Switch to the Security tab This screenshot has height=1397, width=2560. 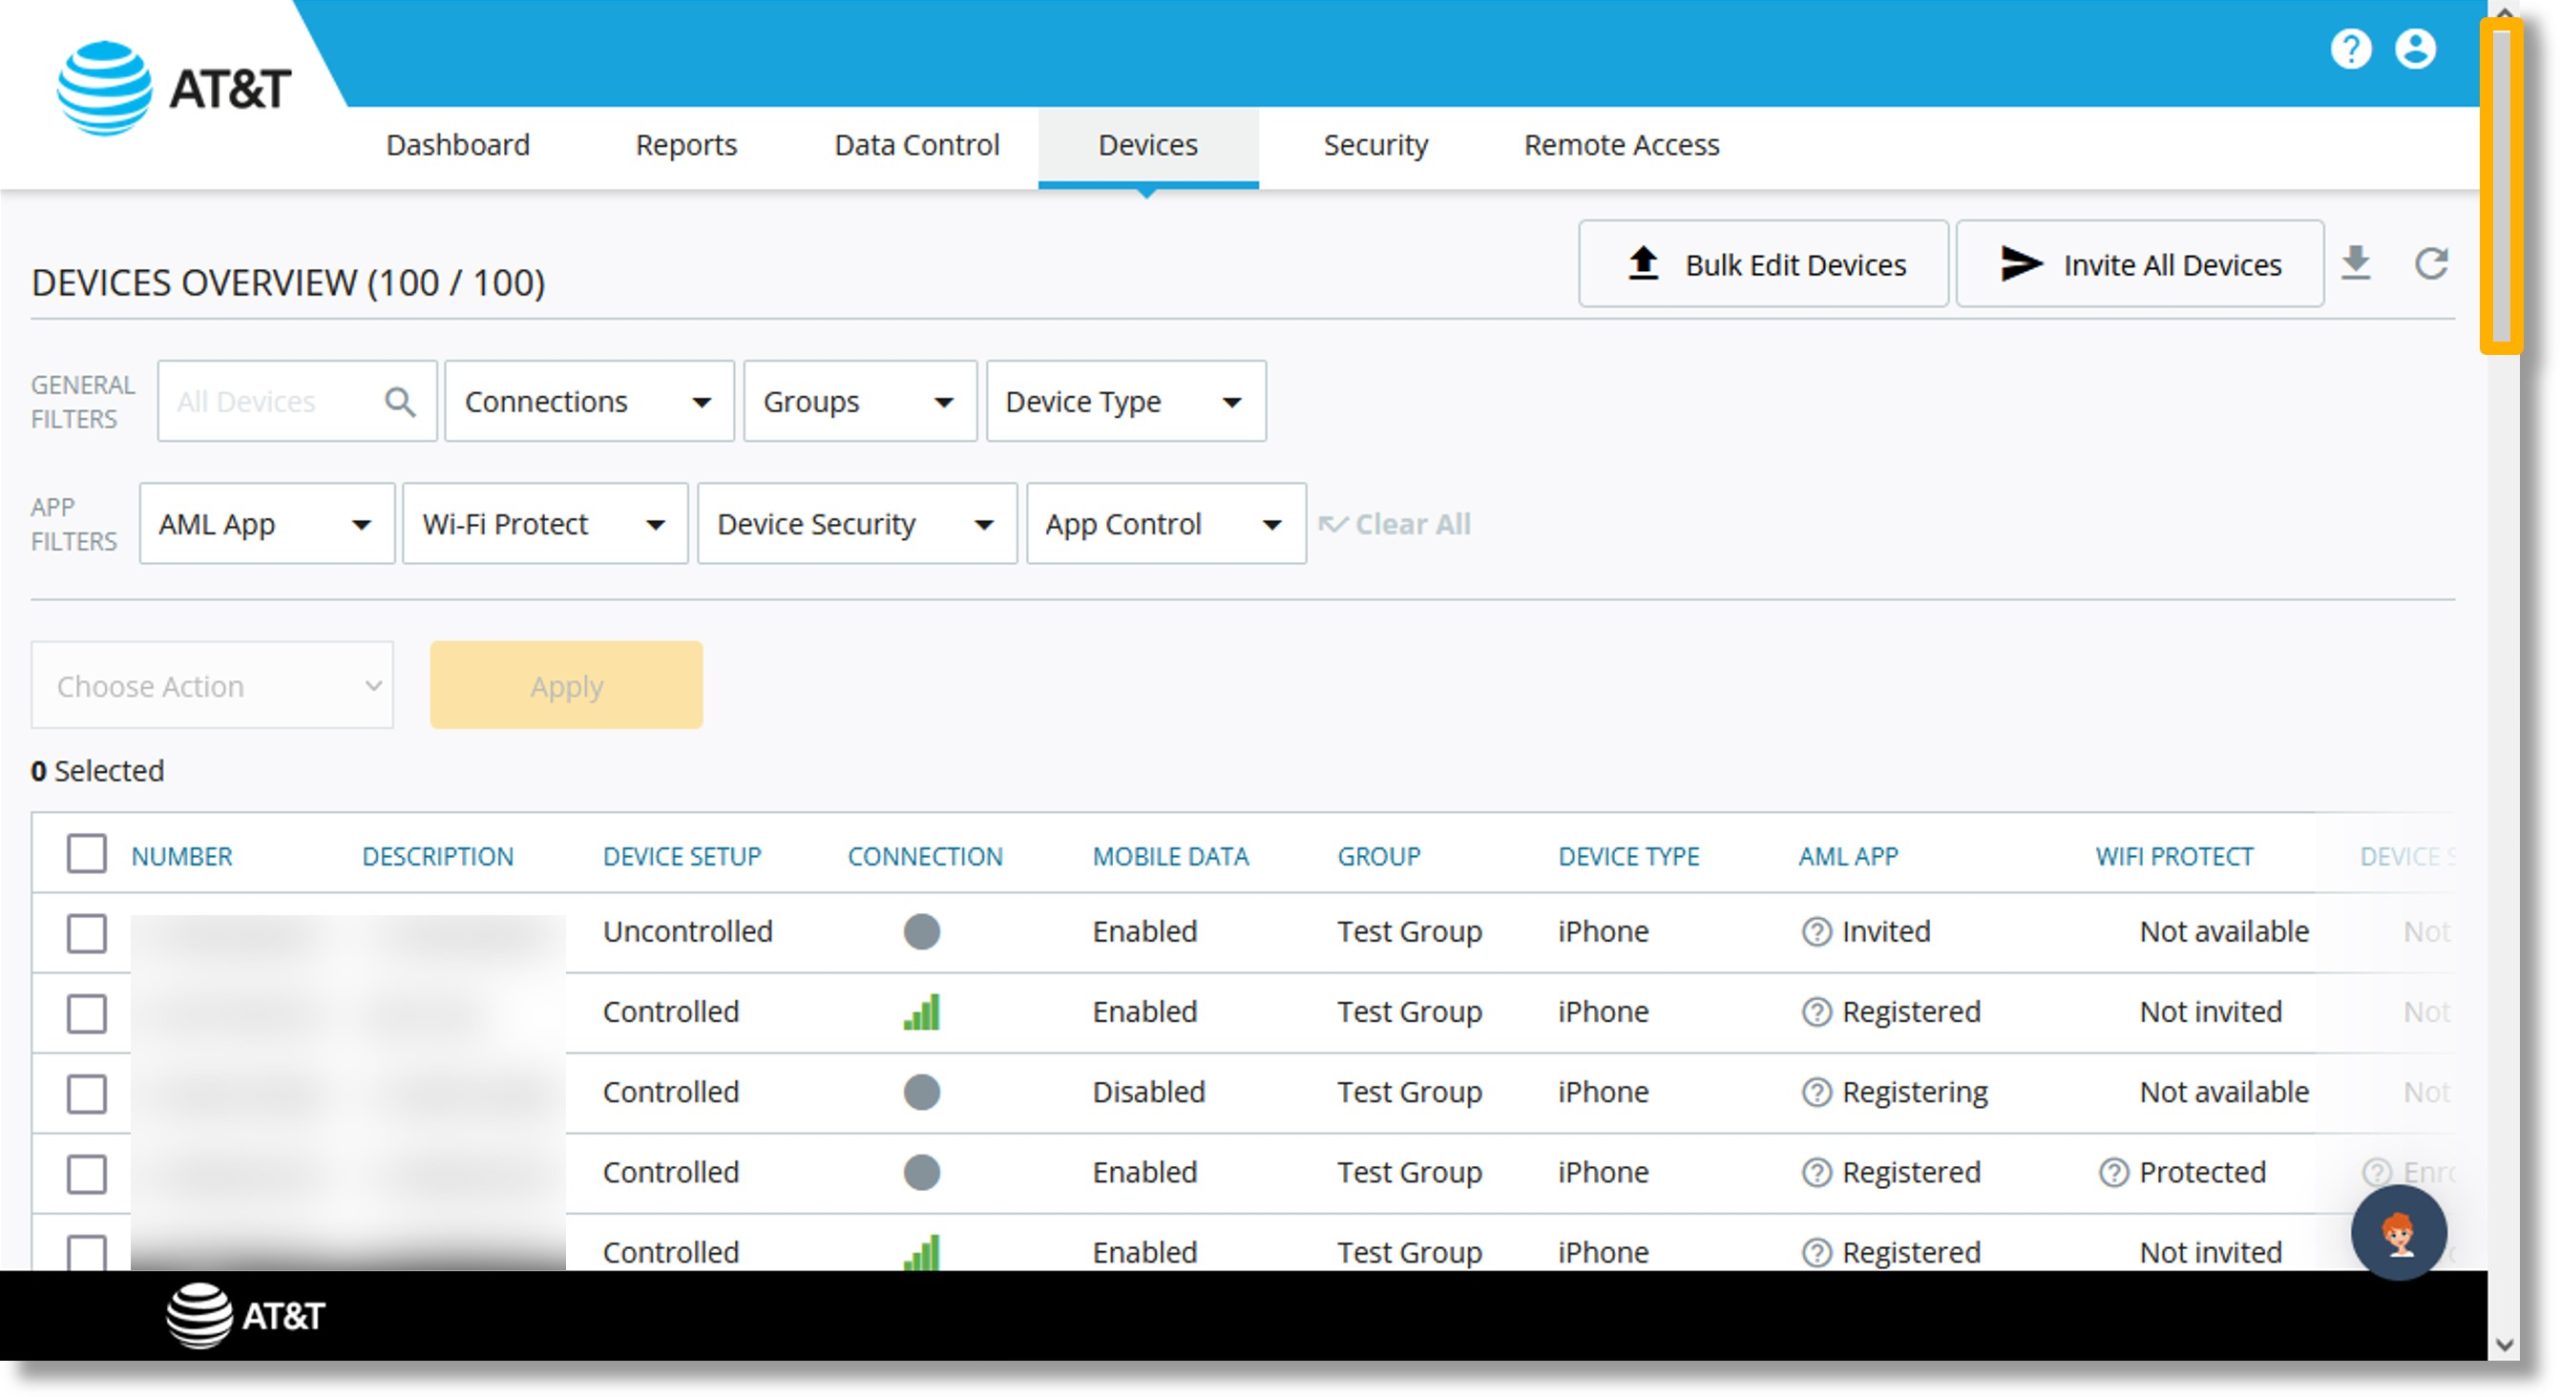1375,145
